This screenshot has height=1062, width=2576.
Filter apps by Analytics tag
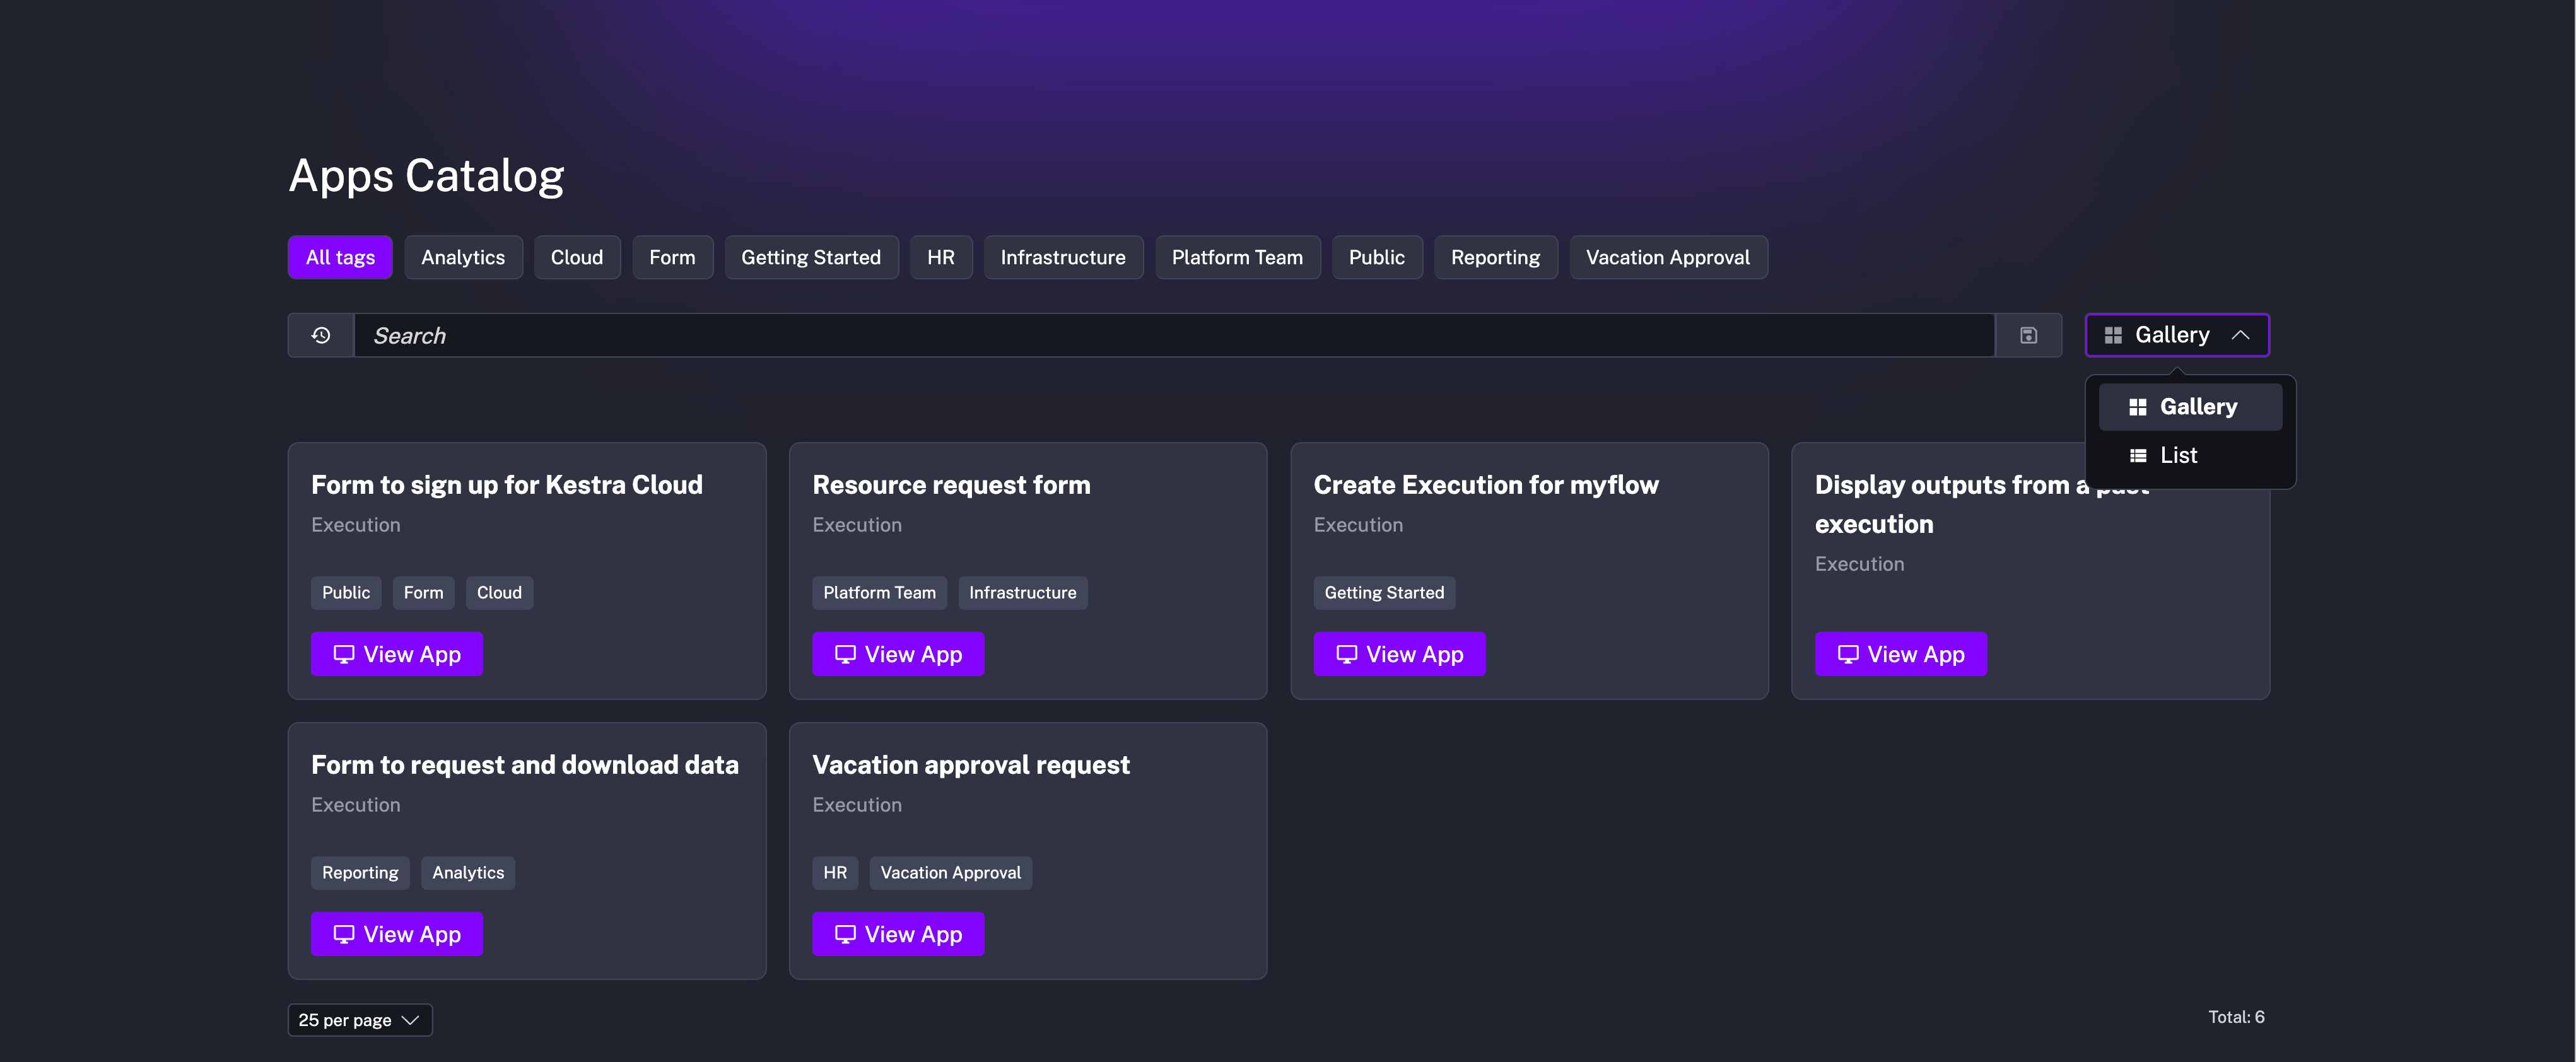coord(463,257)
